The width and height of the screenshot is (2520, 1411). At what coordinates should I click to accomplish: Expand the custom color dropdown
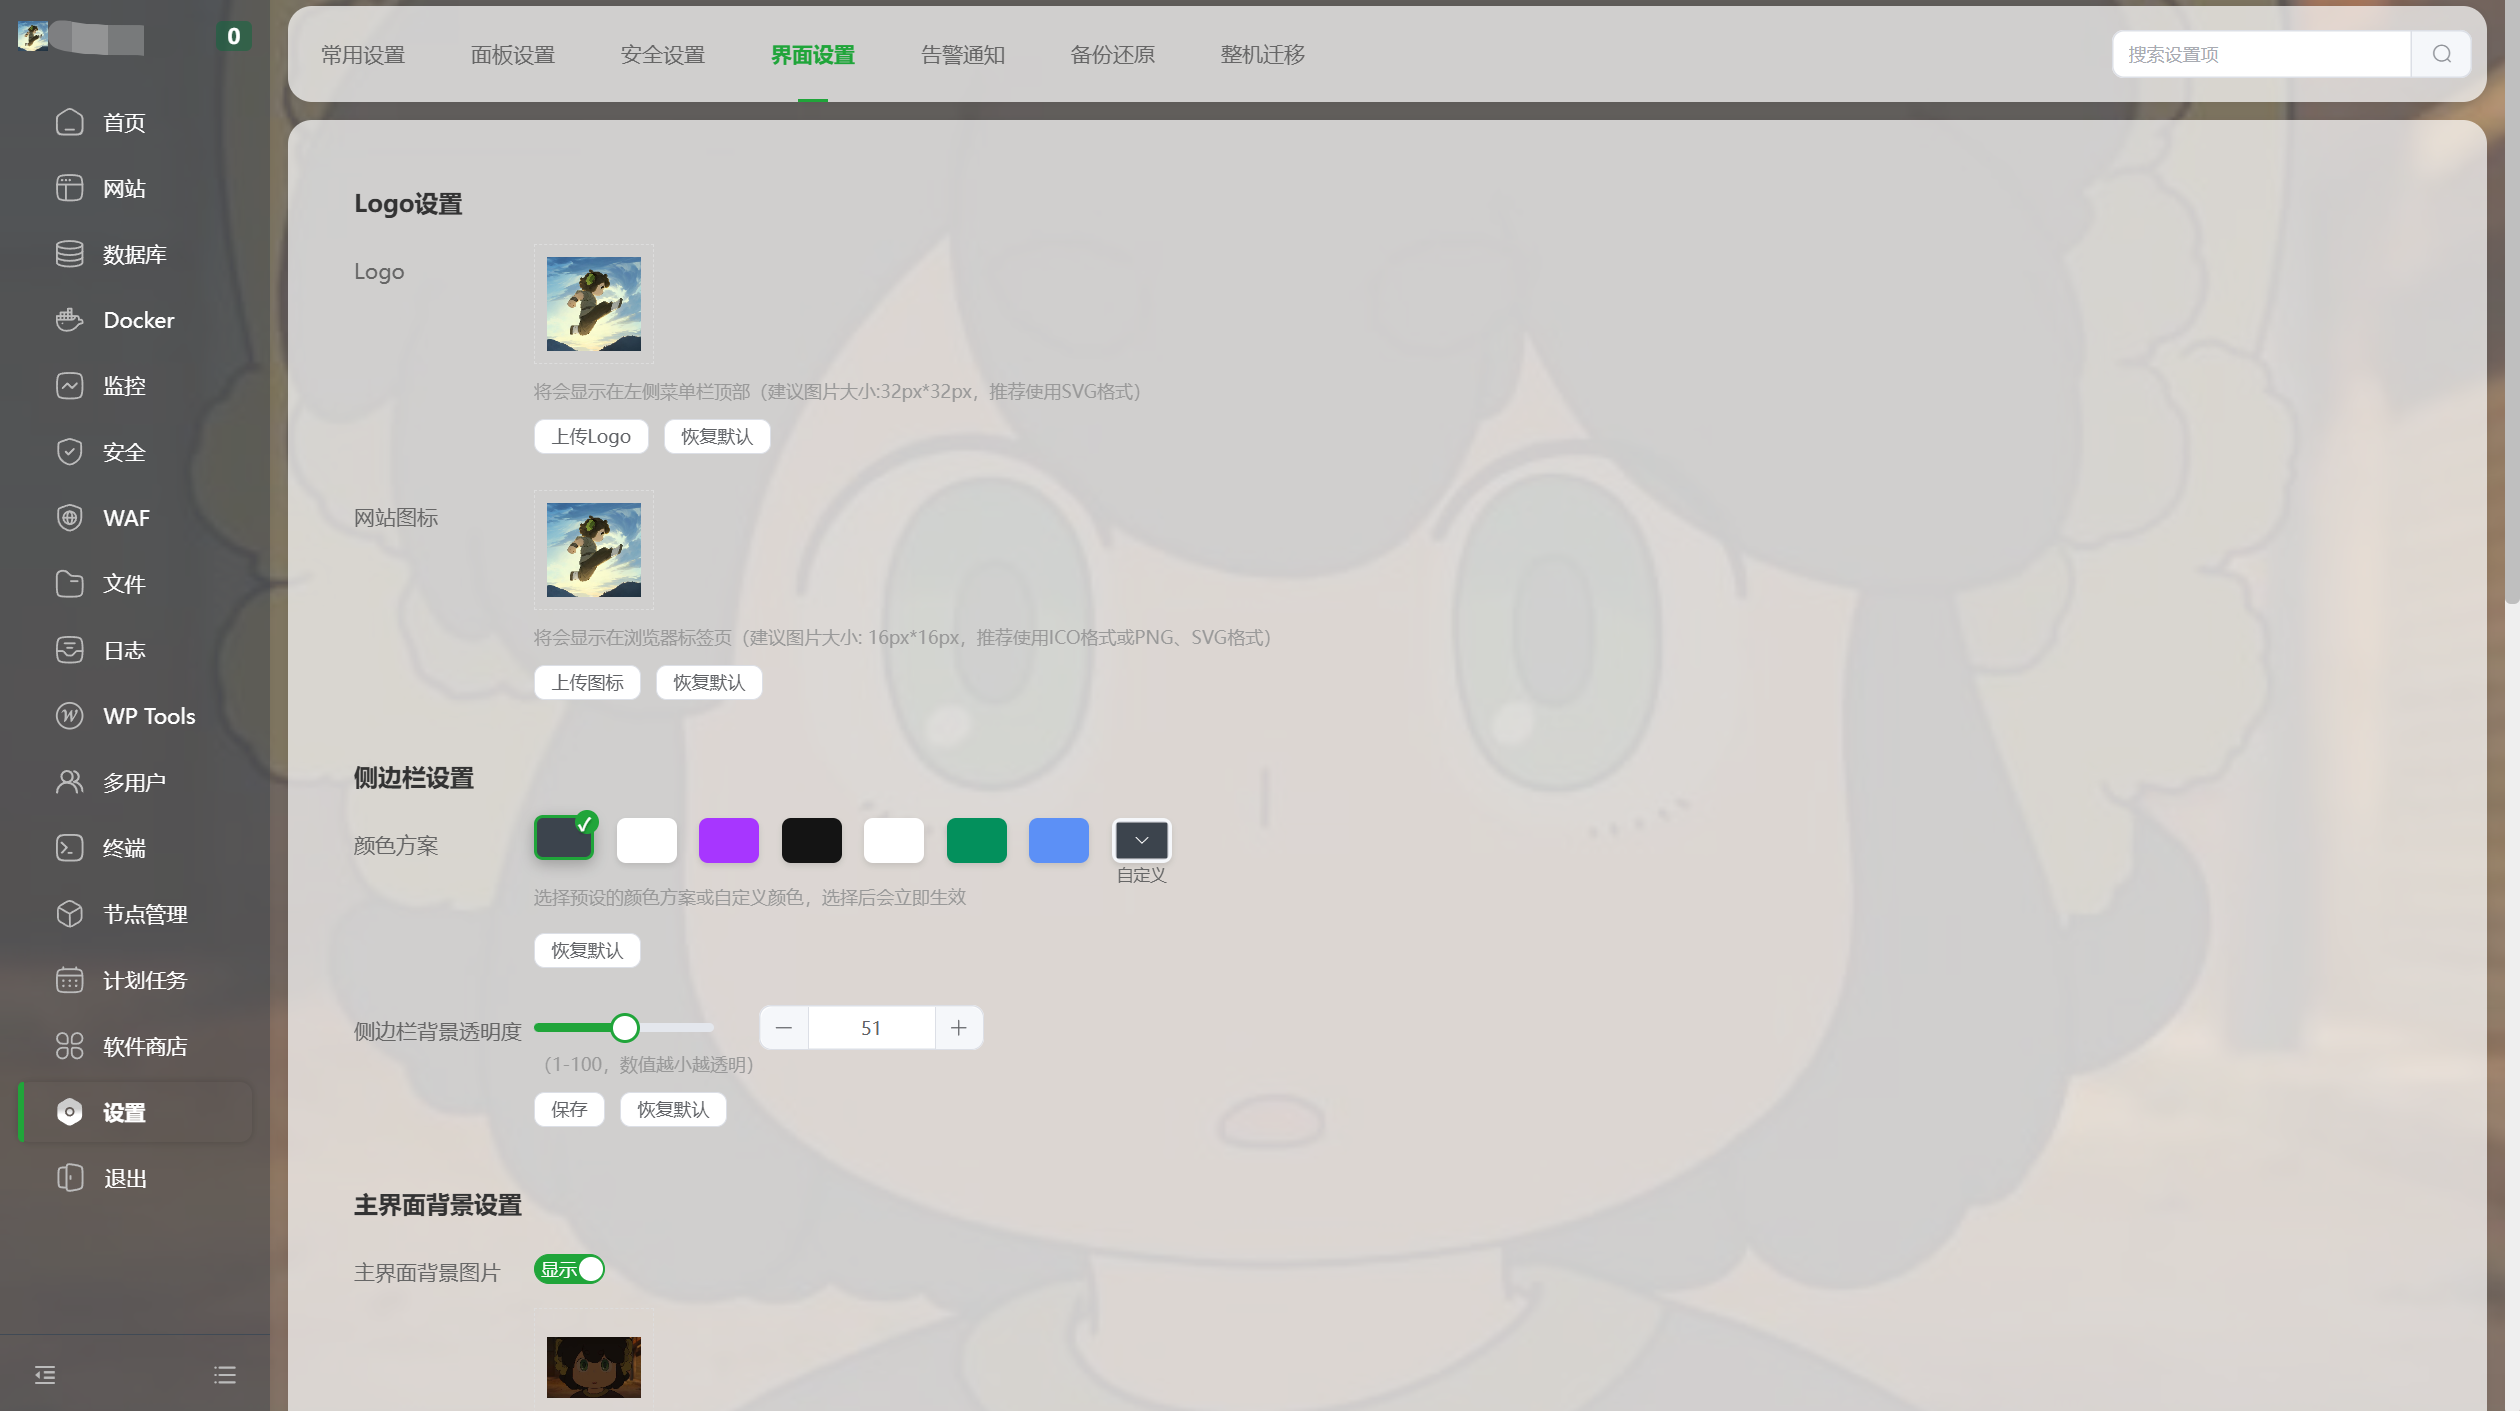click(x=1141, y=840)
